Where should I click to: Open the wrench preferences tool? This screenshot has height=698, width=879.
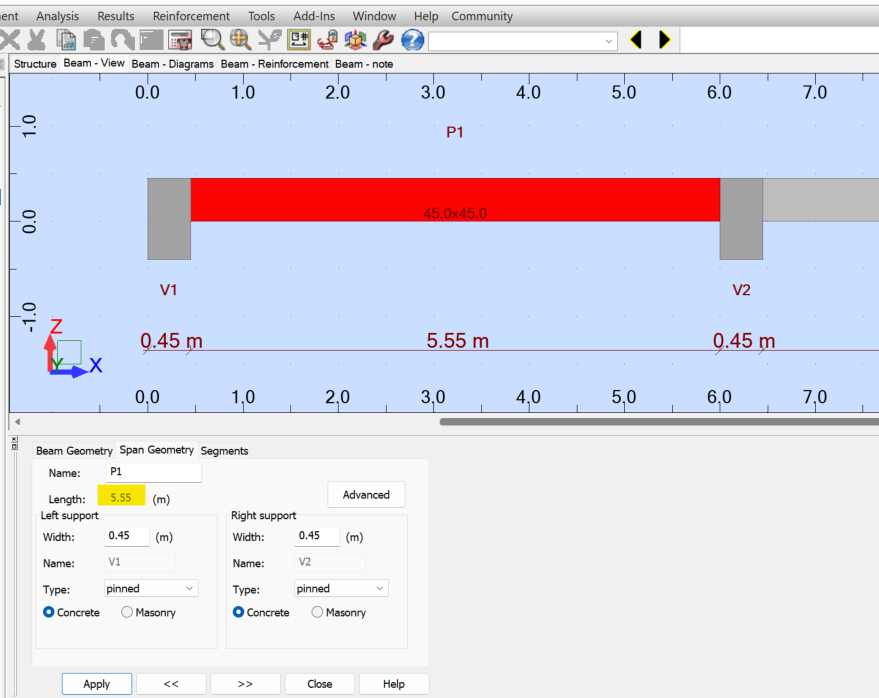(383, 40)
